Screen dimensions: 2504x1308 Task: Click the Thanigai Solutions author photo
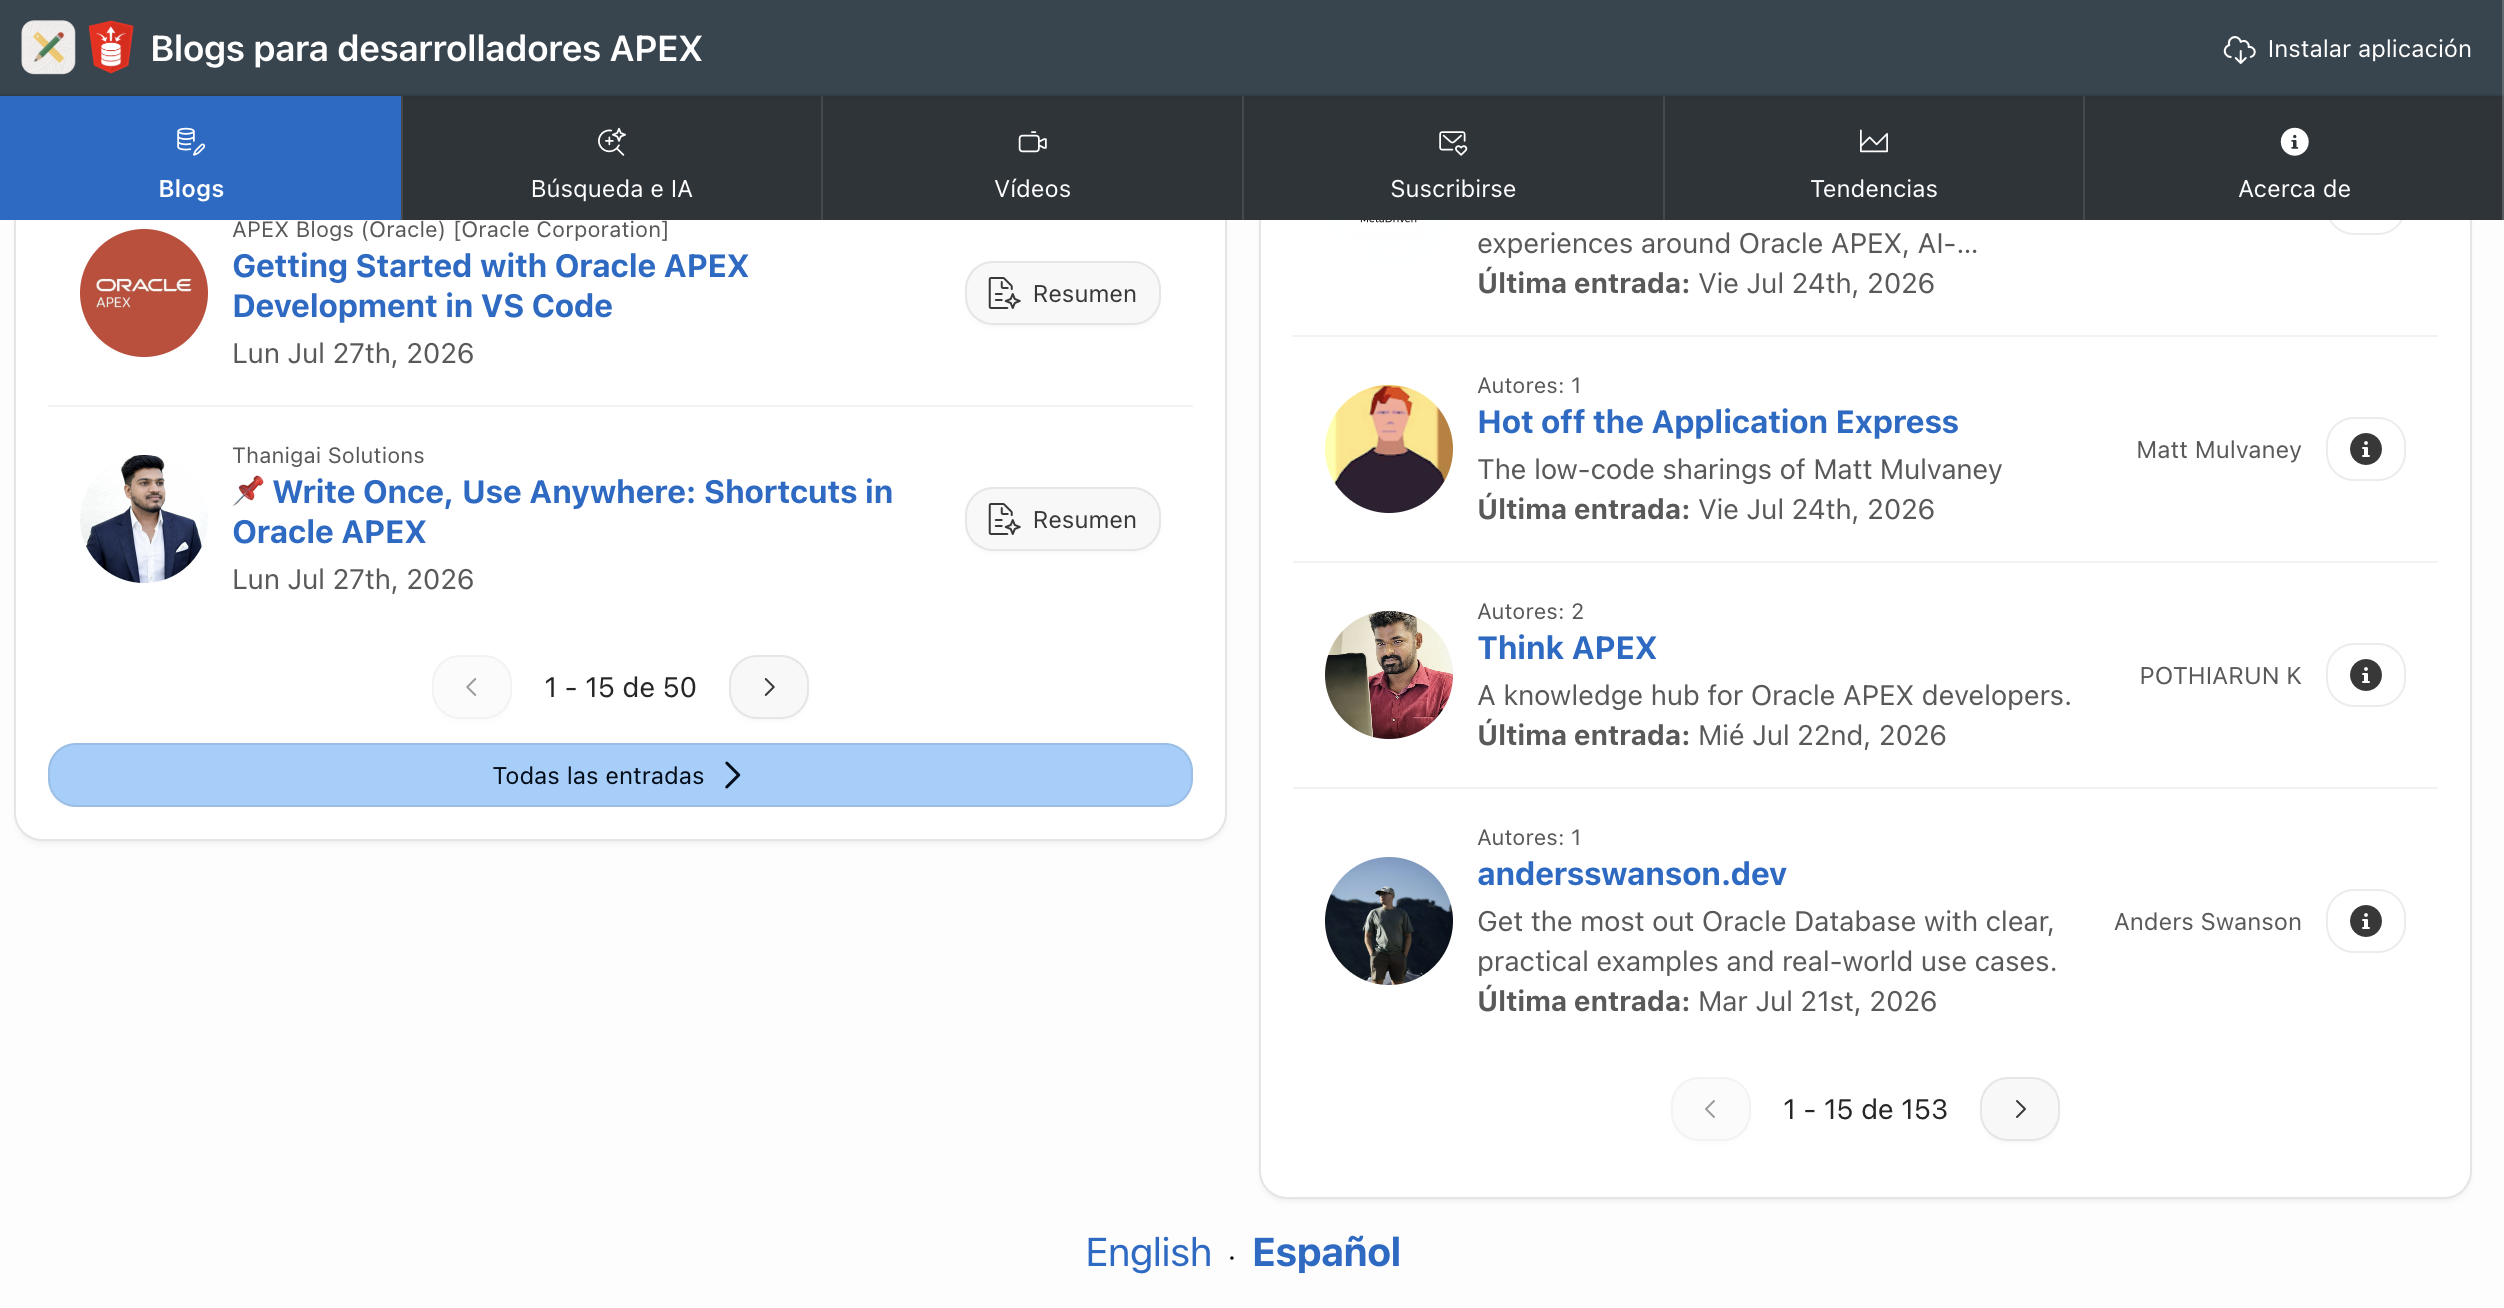pos(144,519)
